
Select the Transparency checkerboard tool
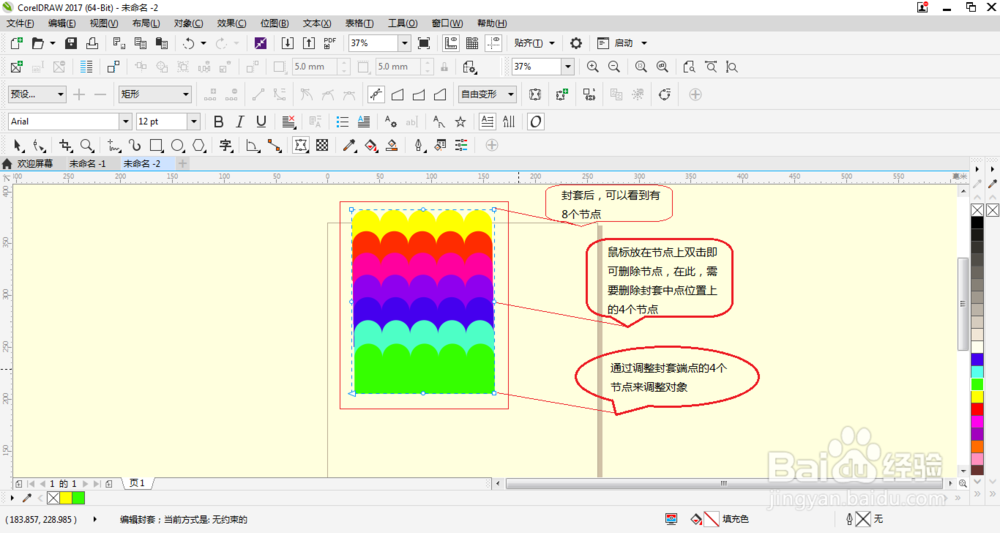coord(322,145)
